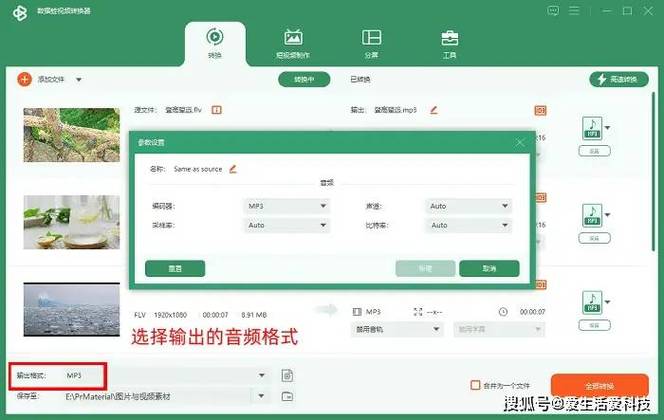The height and width of the screenshot is (420, 664).
Task: Click third row MP3 format icon
Action: (x=592, y=302)
